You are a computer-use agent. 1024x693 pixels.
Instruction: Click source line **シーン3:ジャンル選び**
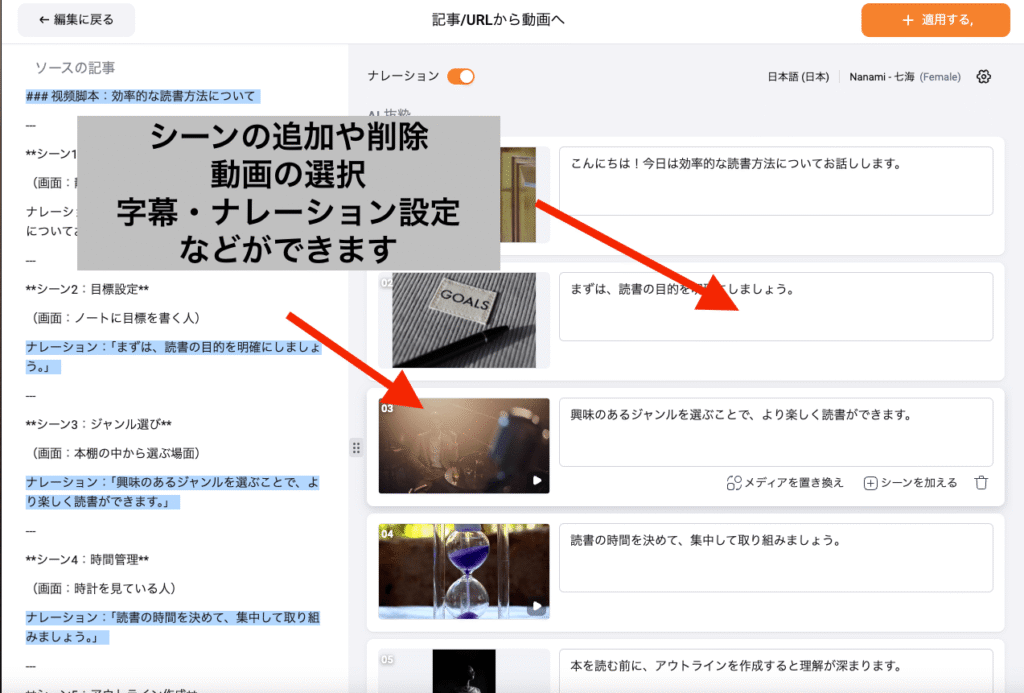coord(98,424)
